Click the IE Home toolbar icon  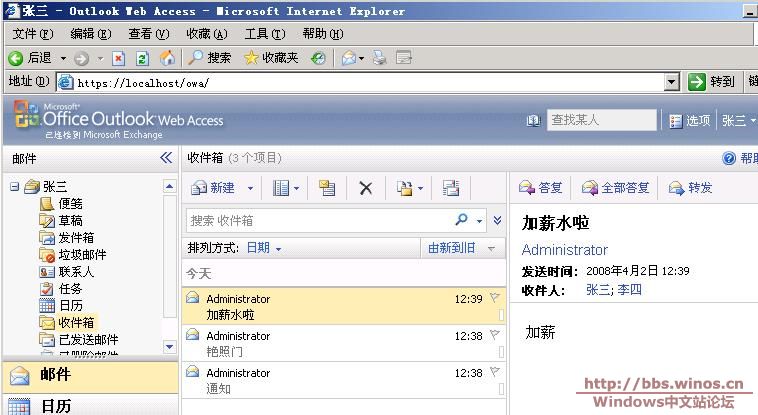tap(167, 58)
